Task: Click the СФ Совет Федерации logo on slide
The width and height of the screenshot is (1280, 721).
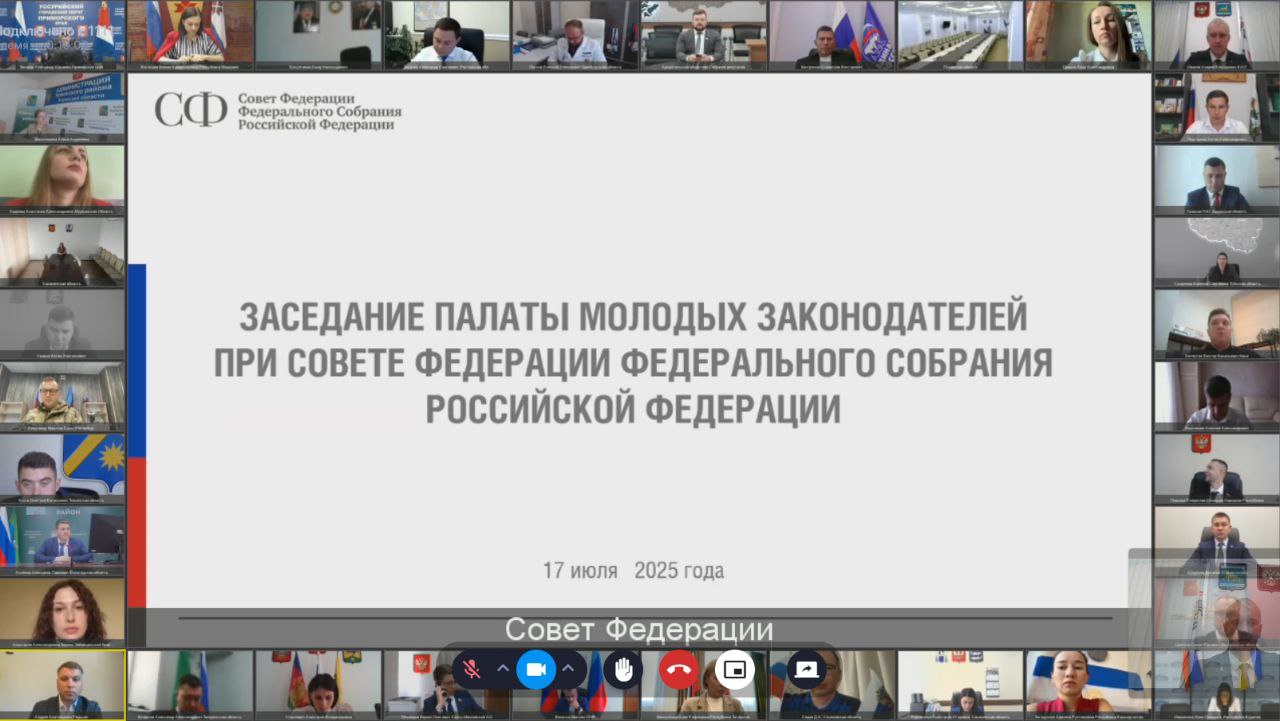Action: click(278, 110)
